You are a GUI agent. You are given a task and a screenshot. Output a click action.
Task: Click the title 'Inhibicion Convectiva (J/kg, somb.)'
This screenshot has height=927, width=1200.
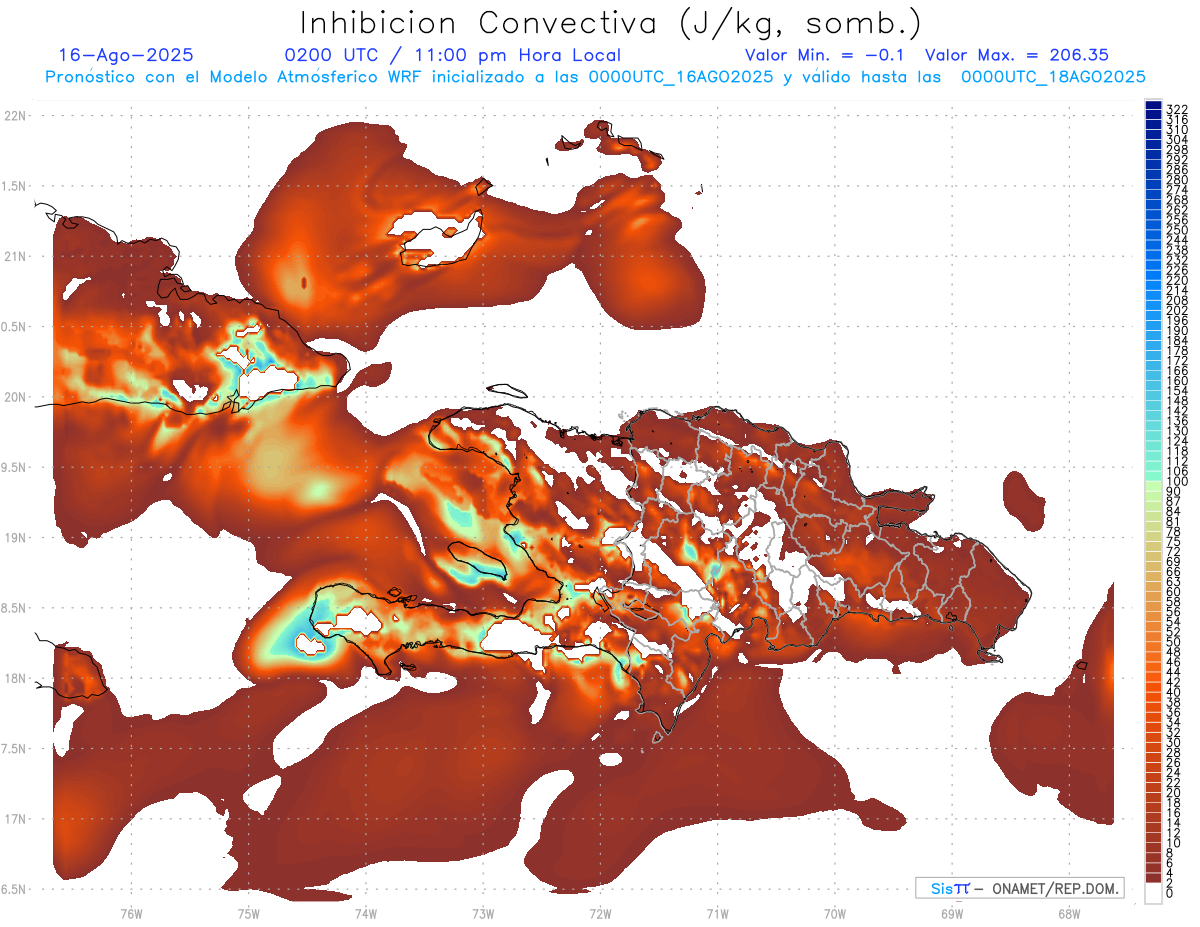coord(610,23)
